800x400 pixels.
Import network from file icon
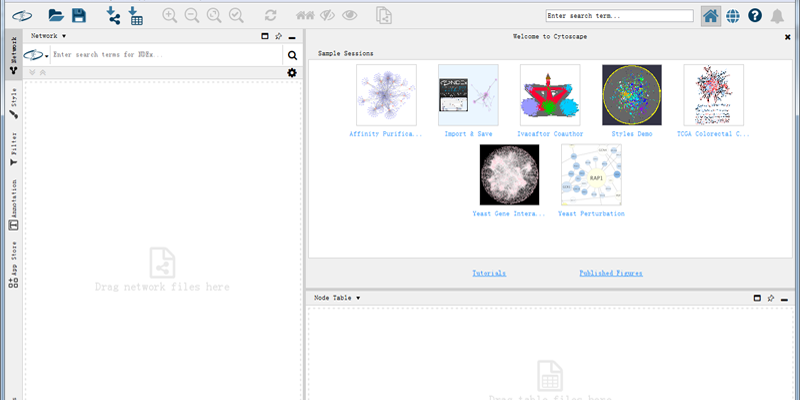click(x=113, y=15)
